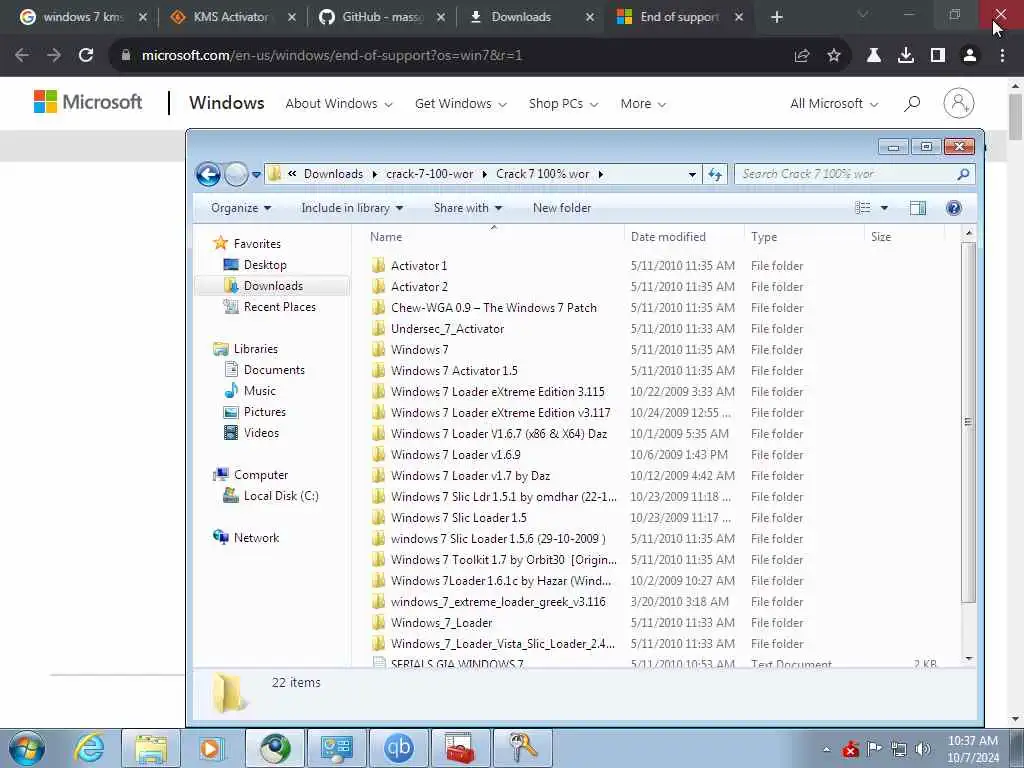This screenshot has height=768, width=1024.
Task: Open the browser profile icon
Action: click(970, 56)
